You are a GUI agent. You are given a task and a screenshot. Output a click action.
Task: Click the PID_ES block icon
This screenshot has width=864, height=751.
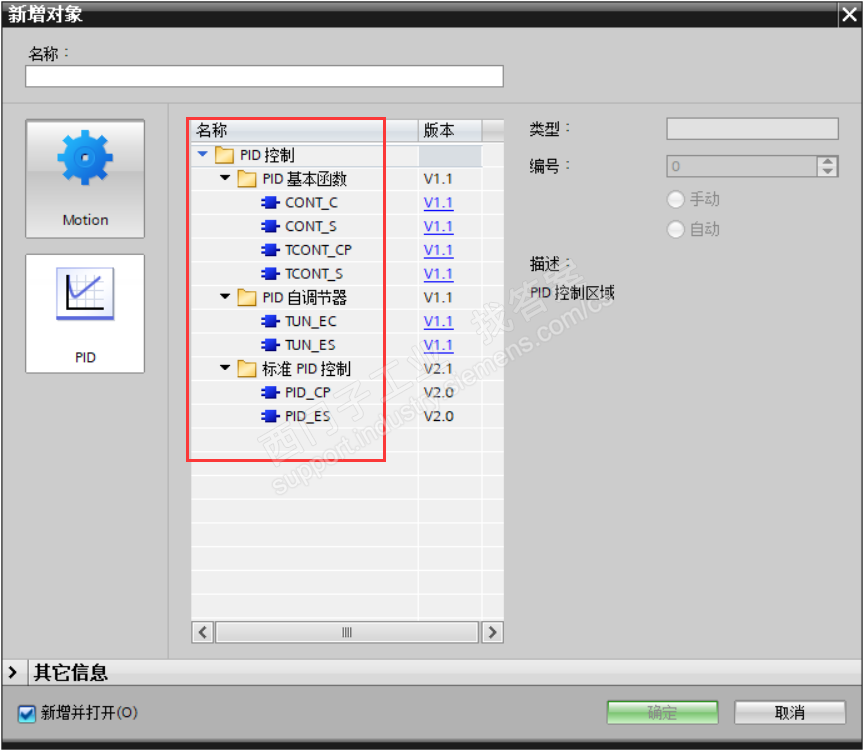tap(270, 416)
